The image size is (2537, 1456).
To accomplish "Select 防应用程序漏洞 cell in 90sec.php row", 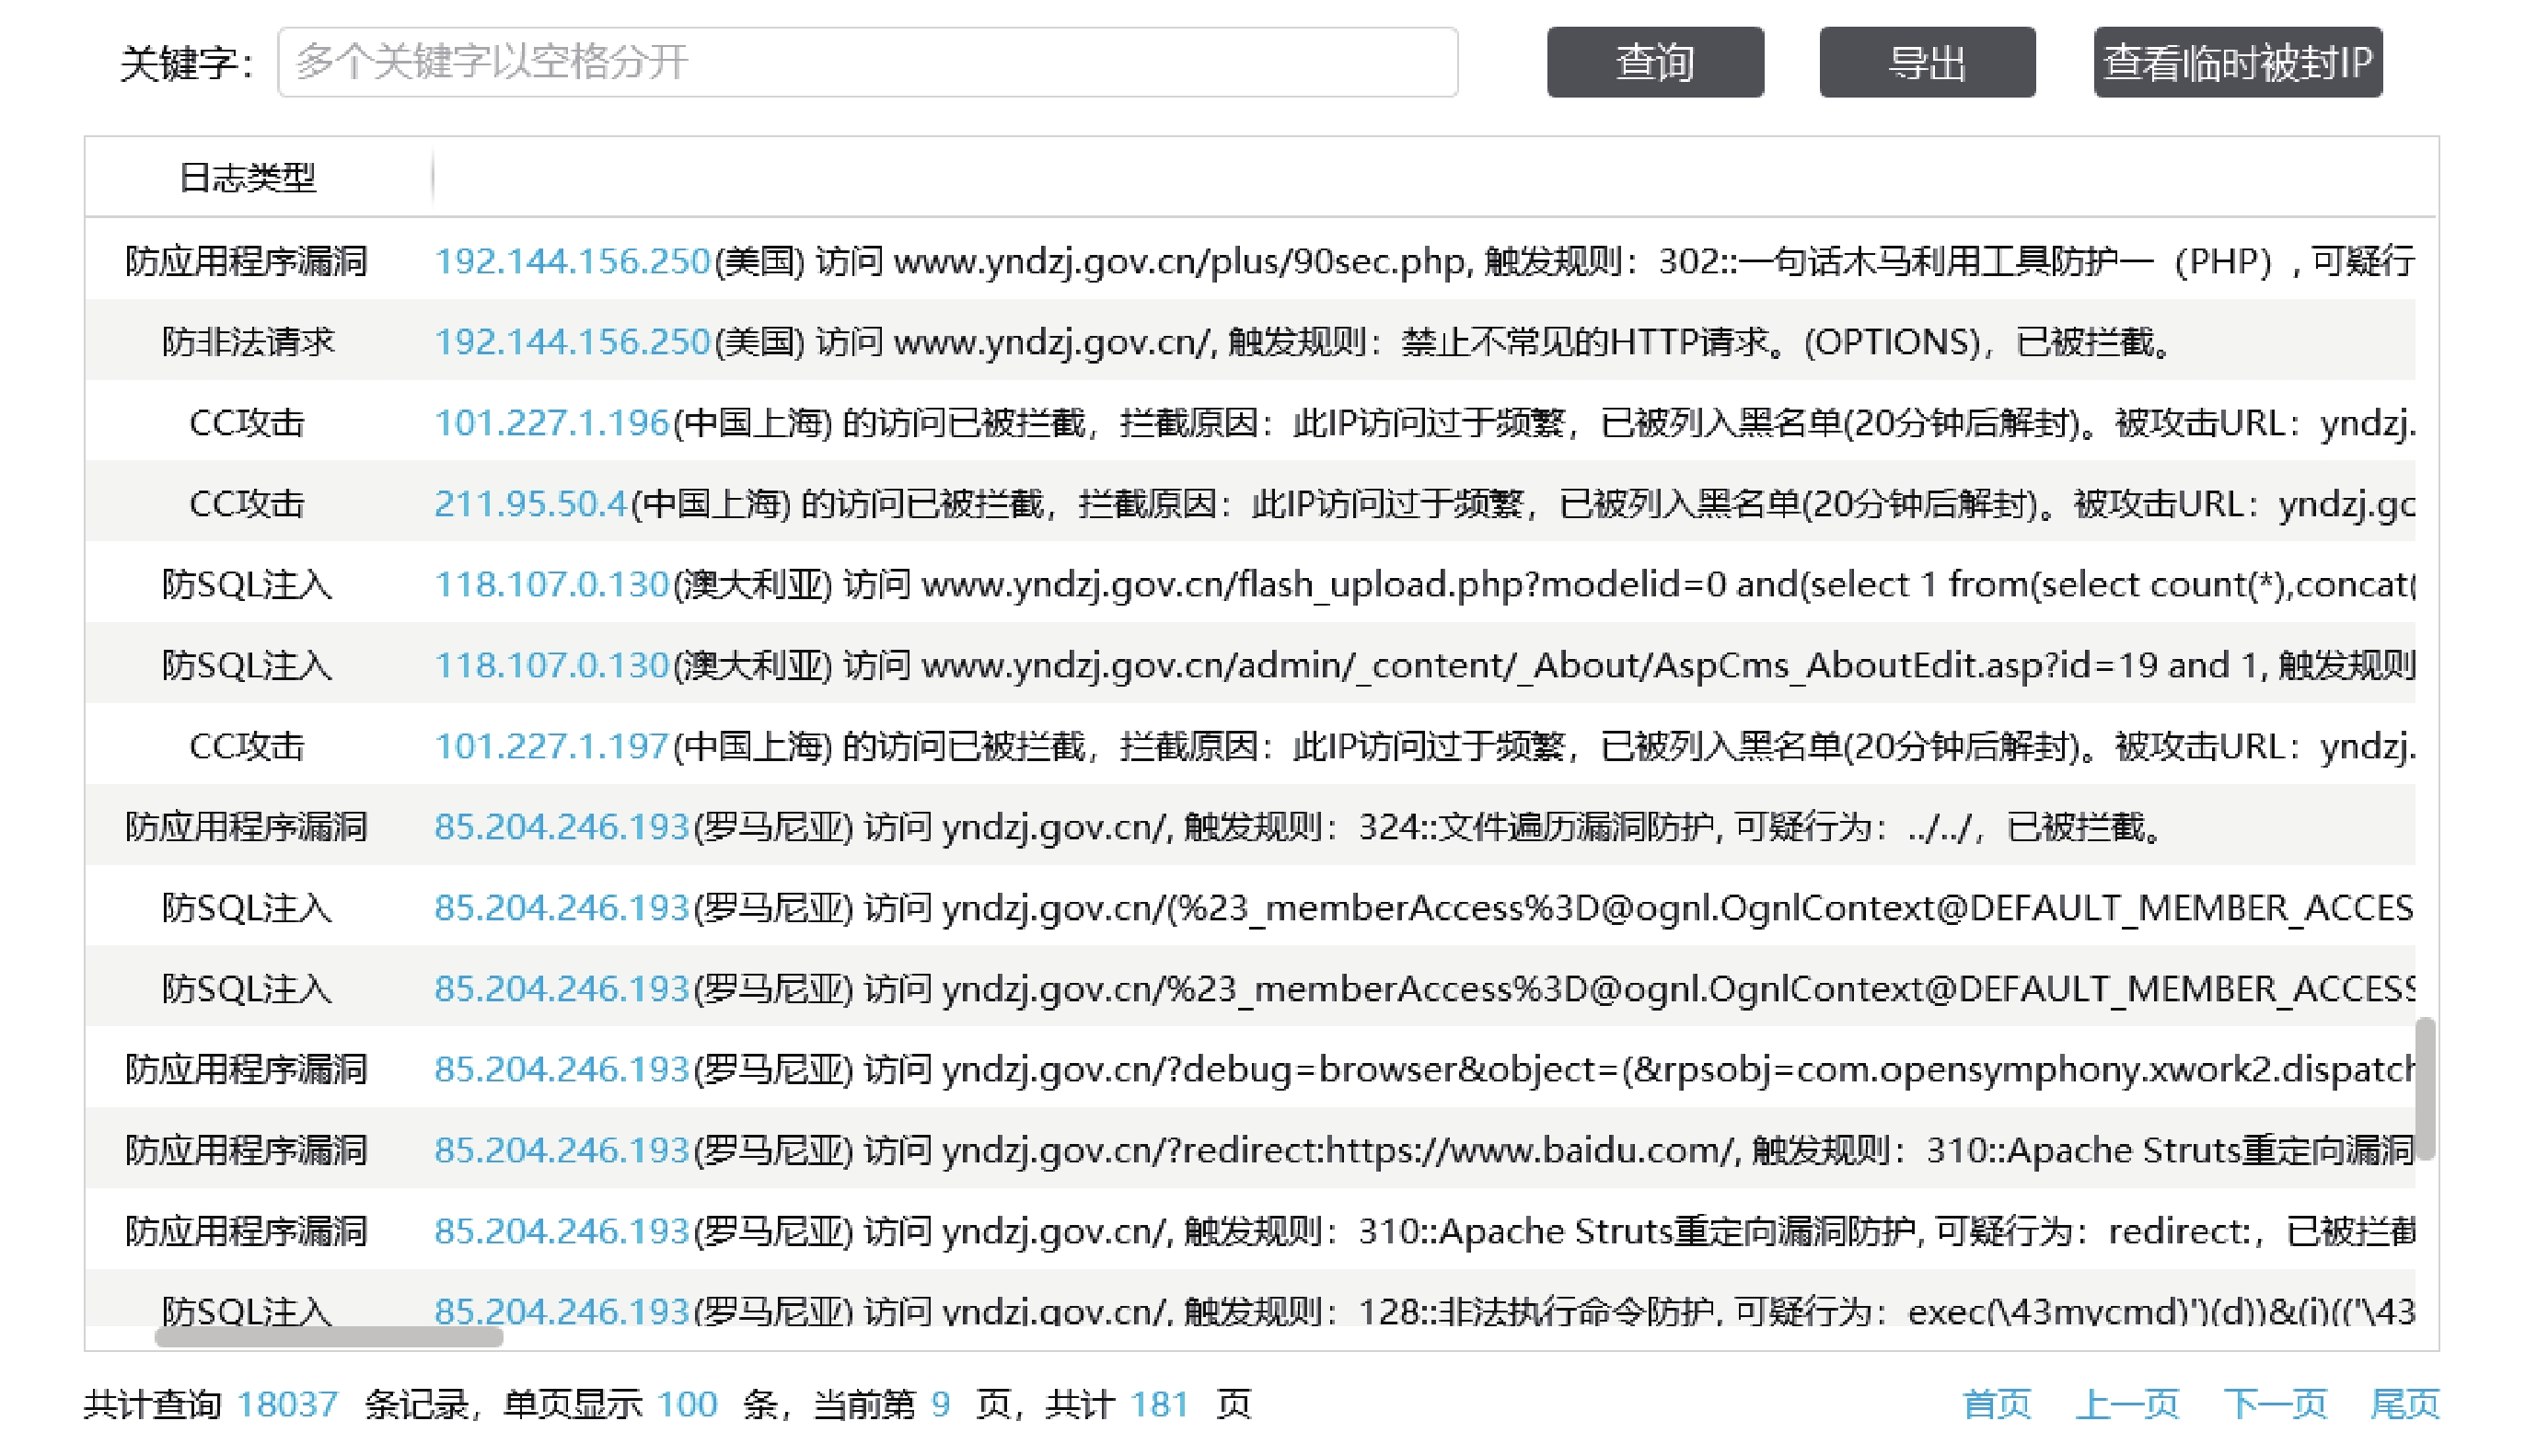I will pyautogui.click(x=247, y=261).
